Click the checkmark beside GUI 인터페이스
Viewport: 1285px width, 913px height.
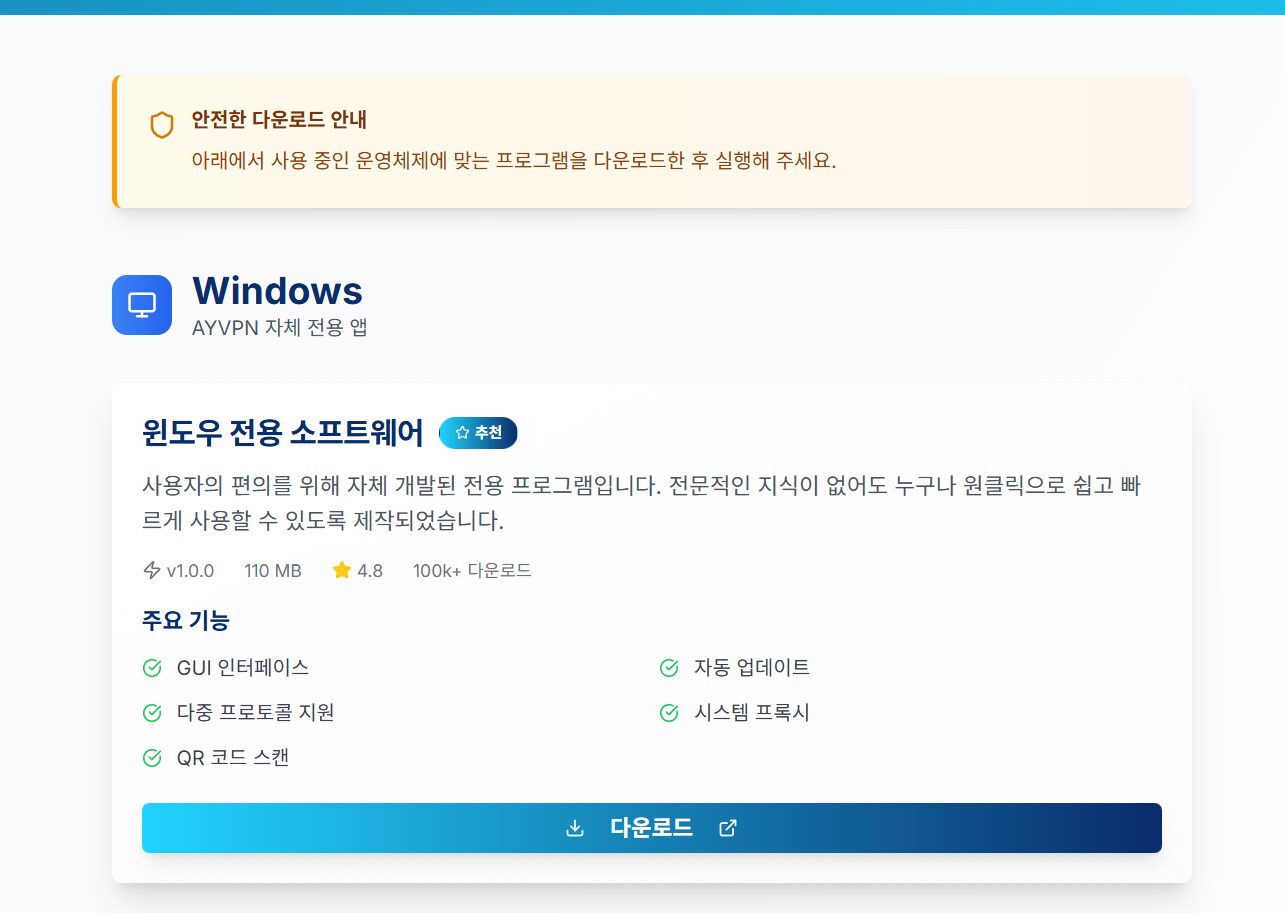pos(153,667)
